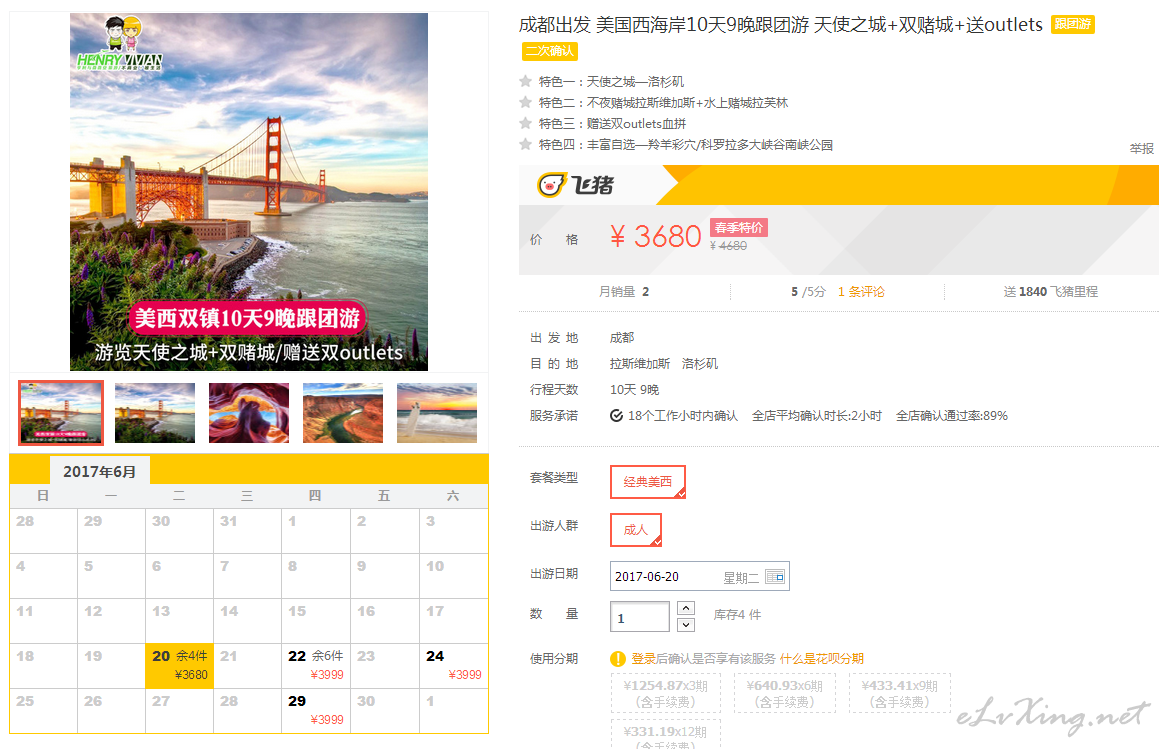The width and height of the screenshot is (1161, 749).
Task: Click the orange exclamation info icon
Action: point(618,659)
